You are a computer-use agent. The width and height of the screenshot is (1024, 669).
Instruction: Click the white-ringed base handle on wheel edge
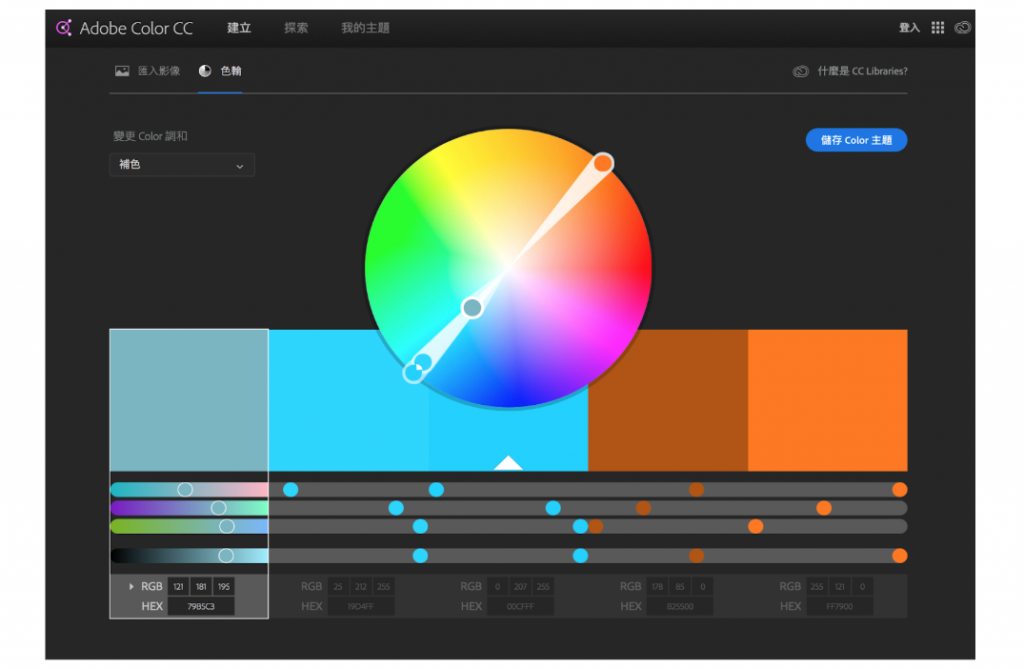tap(413, 372)
